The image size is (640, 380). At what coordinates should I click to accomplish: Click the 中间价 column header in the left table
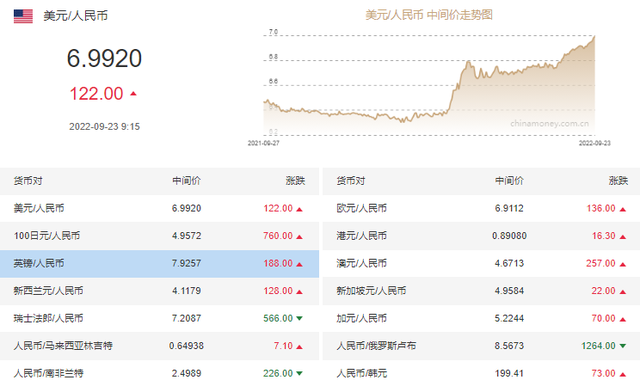pyautogui.click(x=187, y=181)
